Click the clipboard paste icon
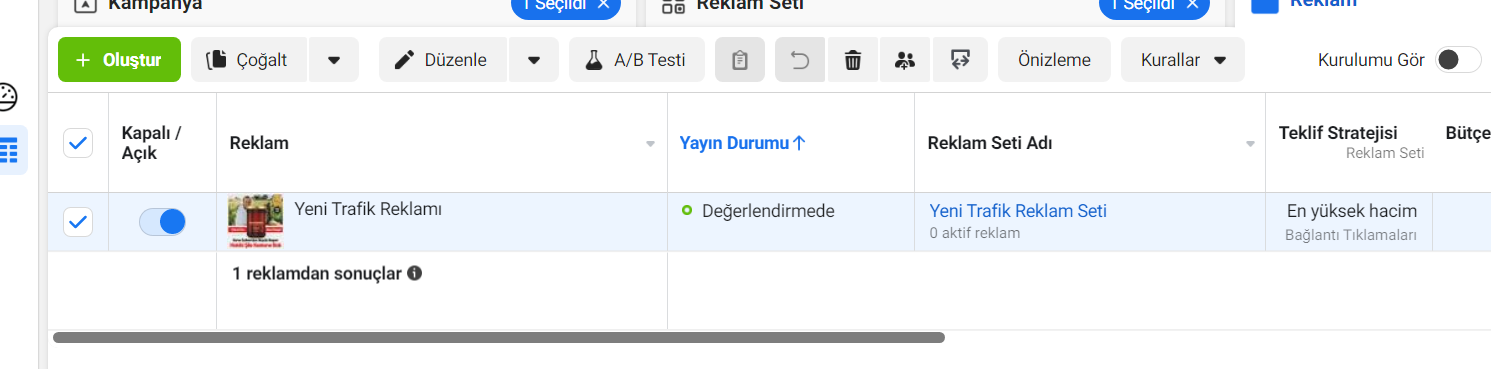Screen dimensions: 1491x369 [740, 60]
